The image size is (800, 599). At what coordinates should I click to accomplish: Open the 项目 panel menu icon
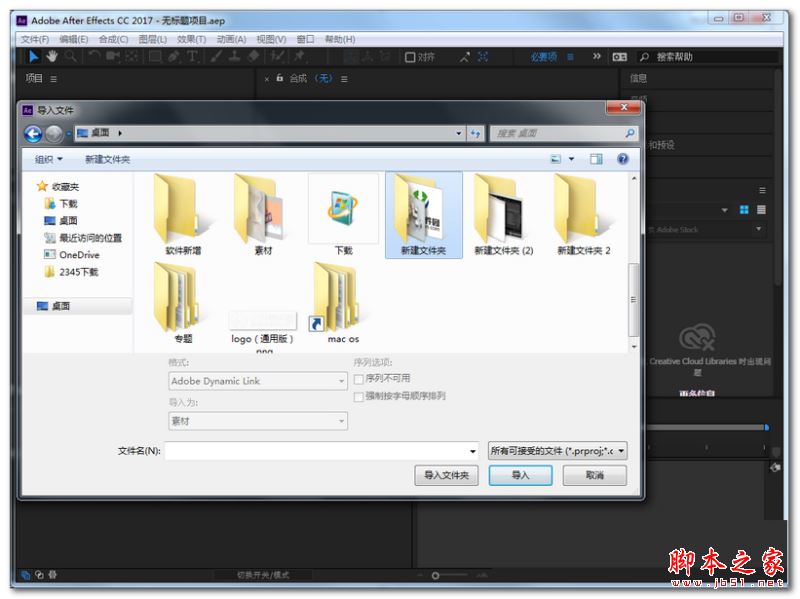pos(54,79)
